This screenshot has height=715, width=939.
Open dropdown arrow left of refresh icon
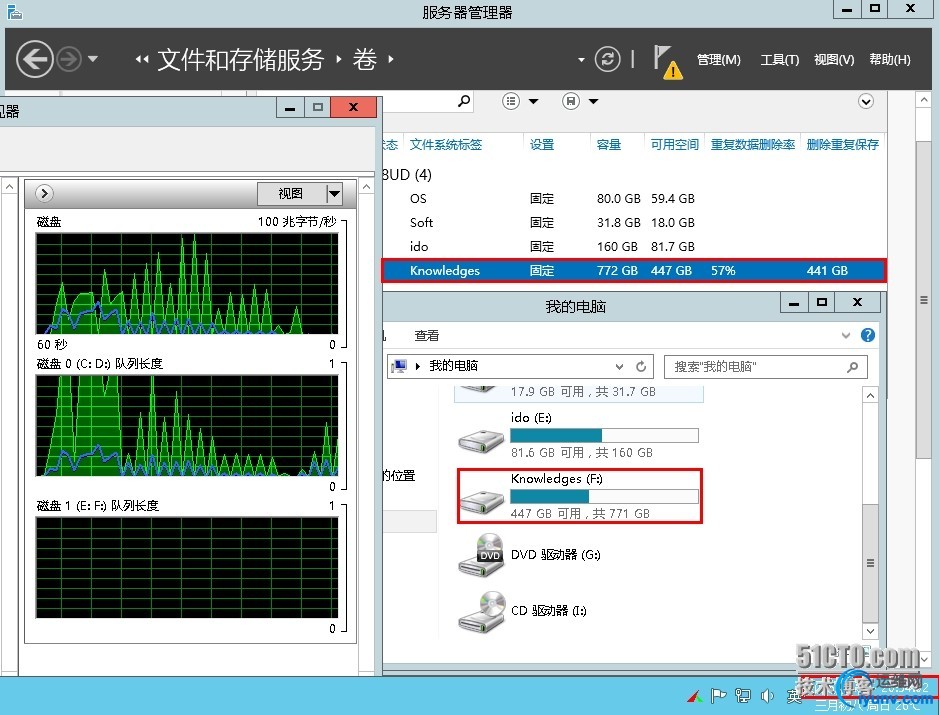pyautogui.click(x=581, y=60)
